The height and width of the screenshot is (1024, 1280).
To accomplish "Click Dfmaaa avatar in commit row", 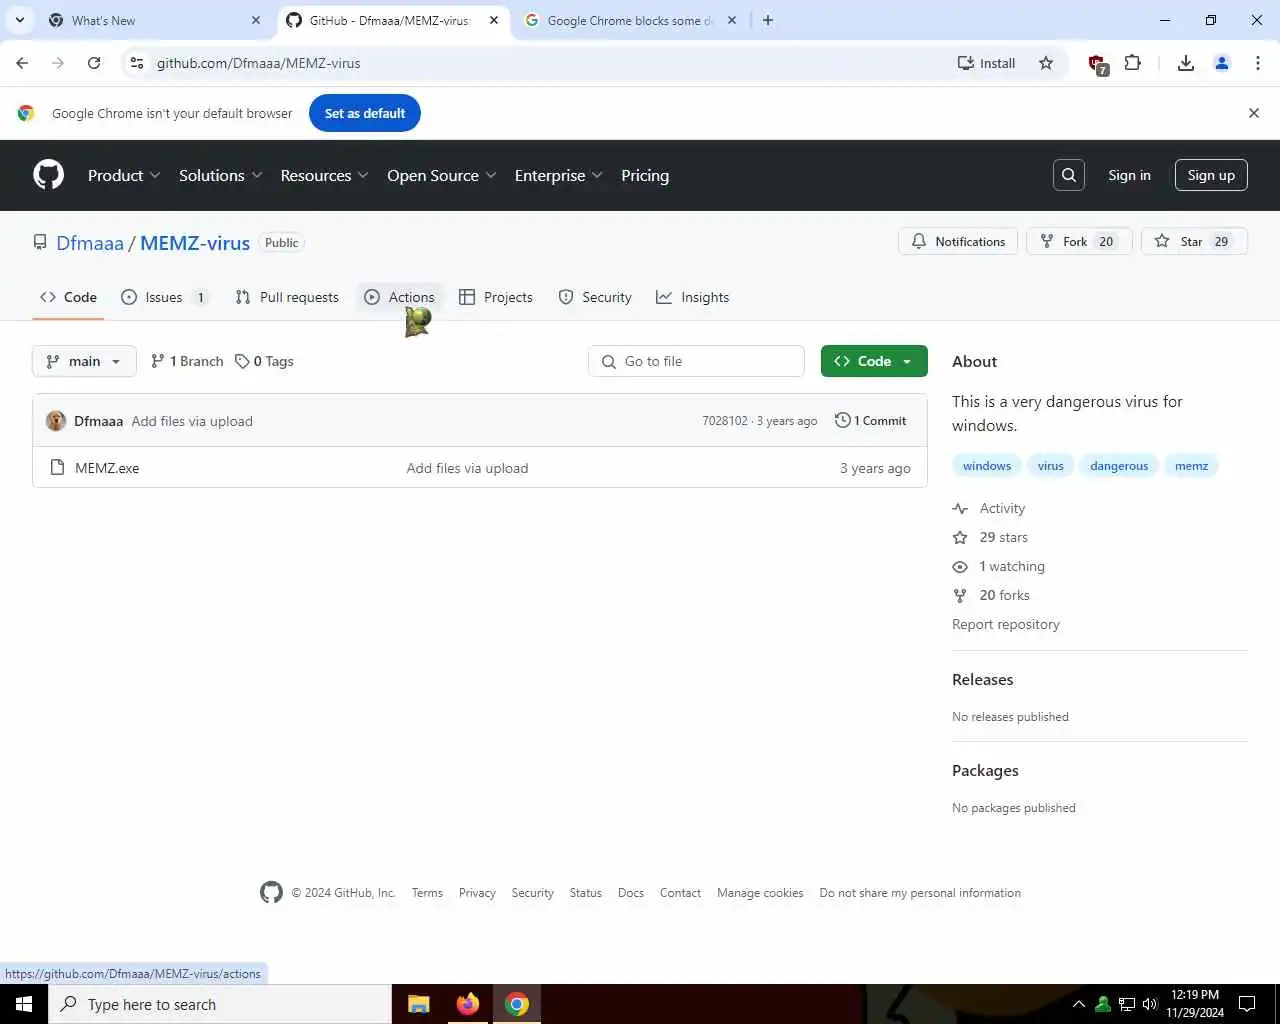I will pos(56,421).
